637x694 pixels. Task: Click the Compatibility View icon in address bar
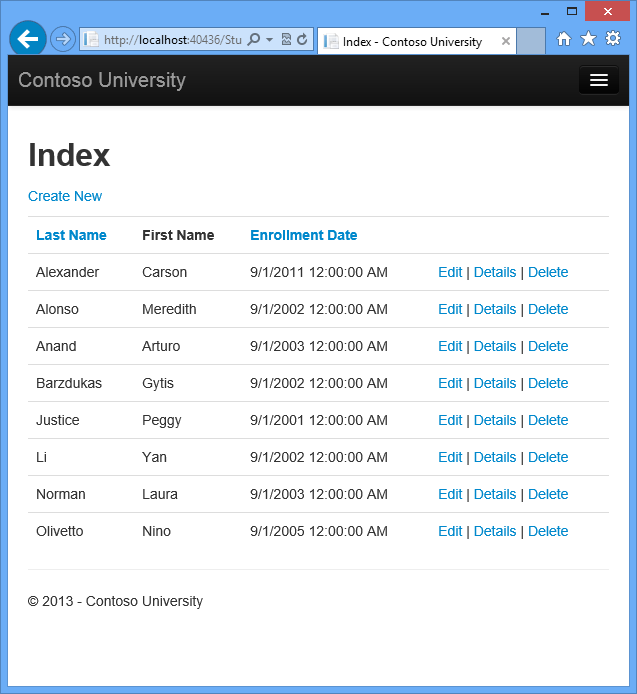coord(286,40)
